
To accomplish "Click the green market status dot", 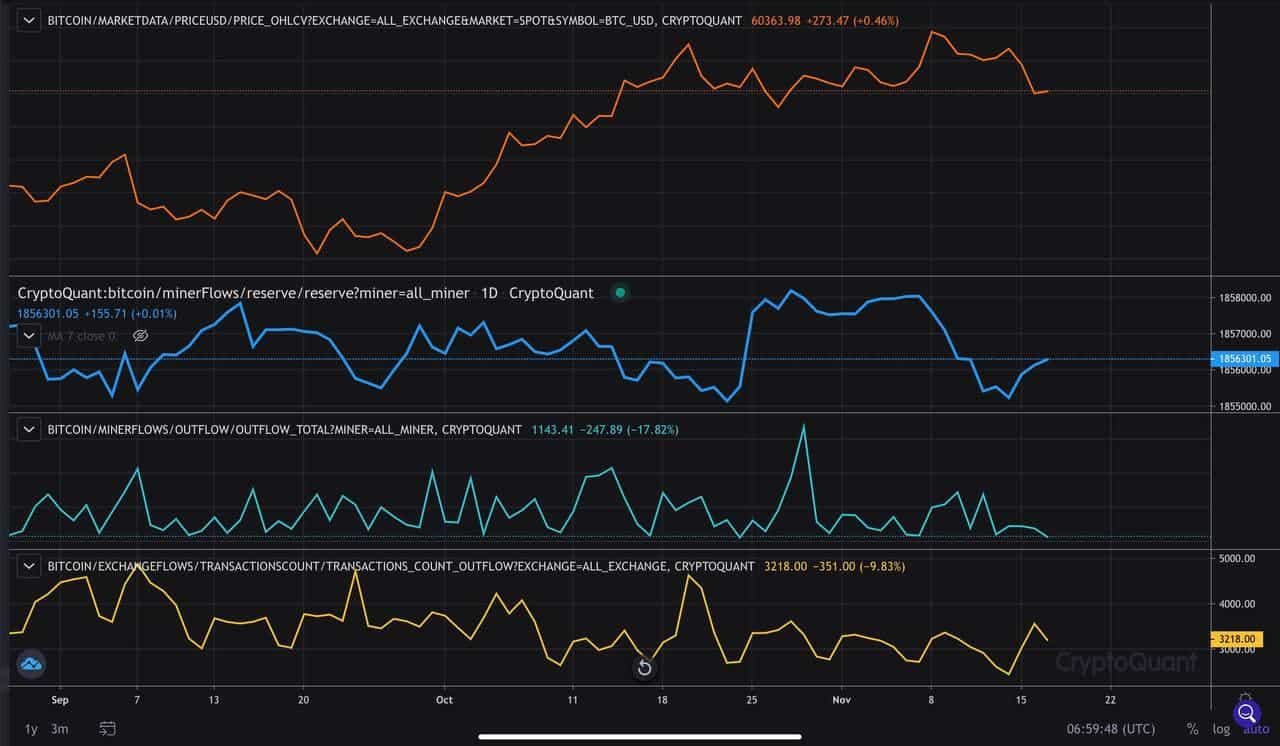I will click(x=620, y=293).
